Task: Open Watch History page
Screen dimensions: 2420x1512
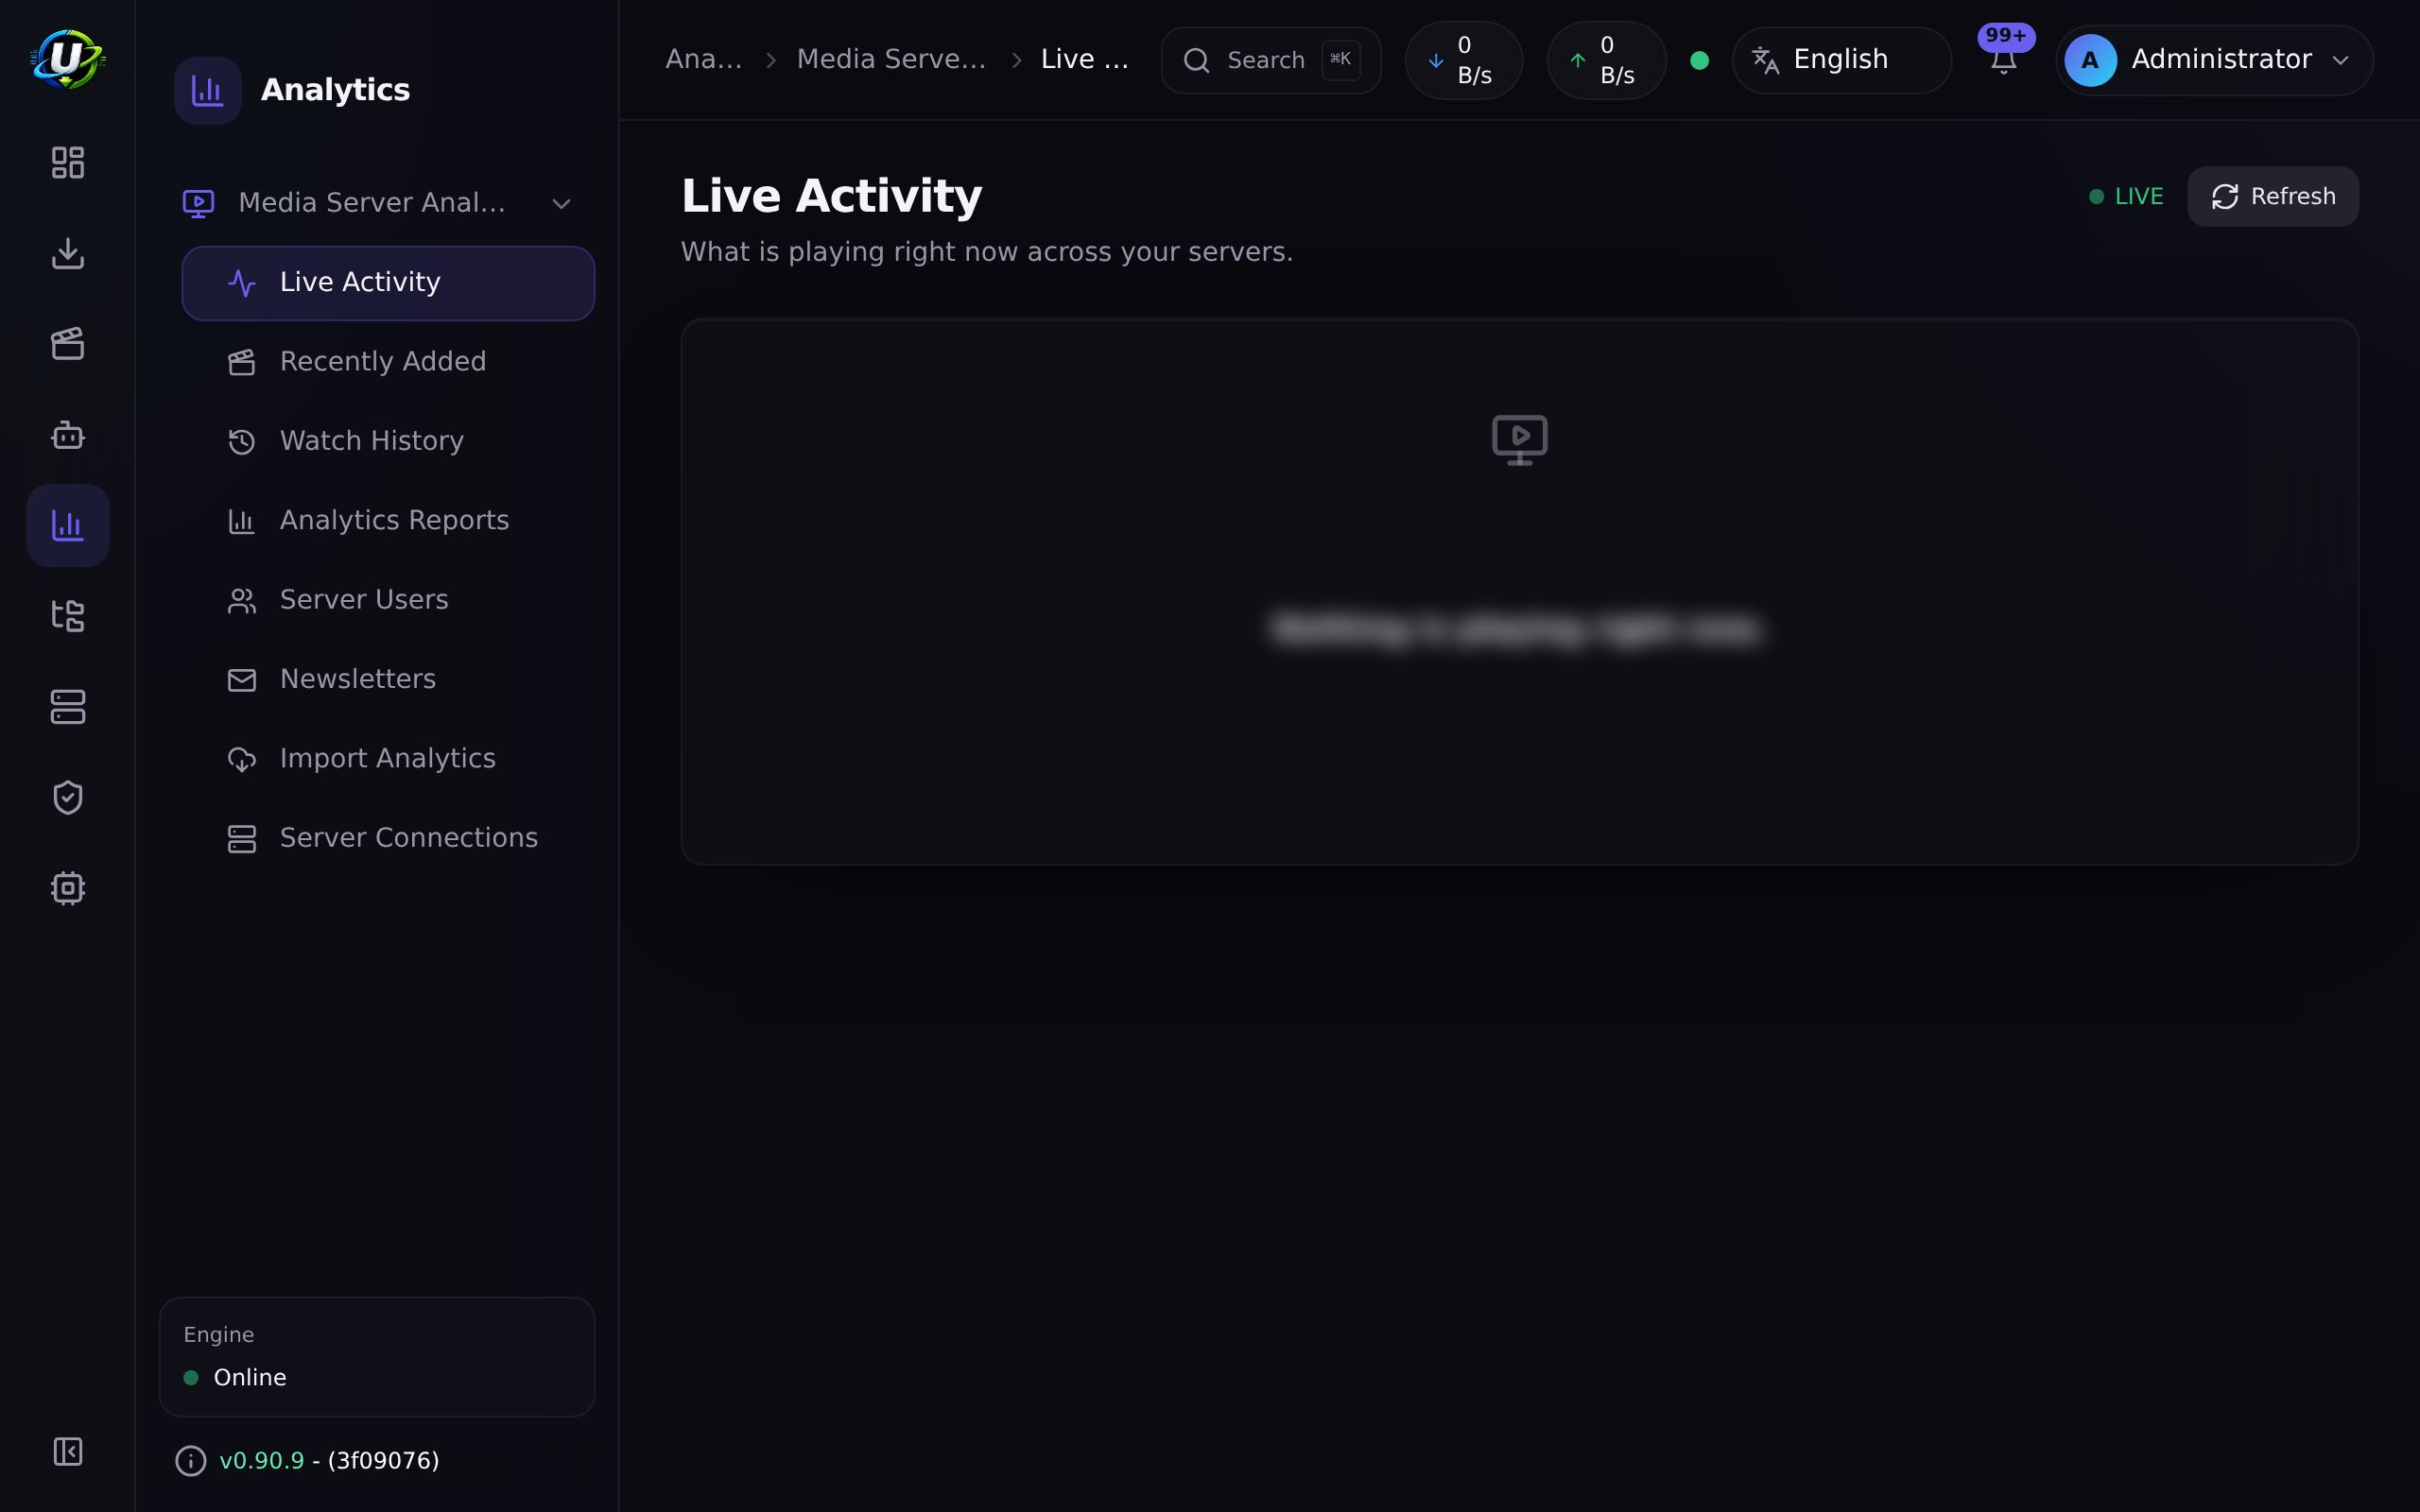Action: (x=388, y=441)
